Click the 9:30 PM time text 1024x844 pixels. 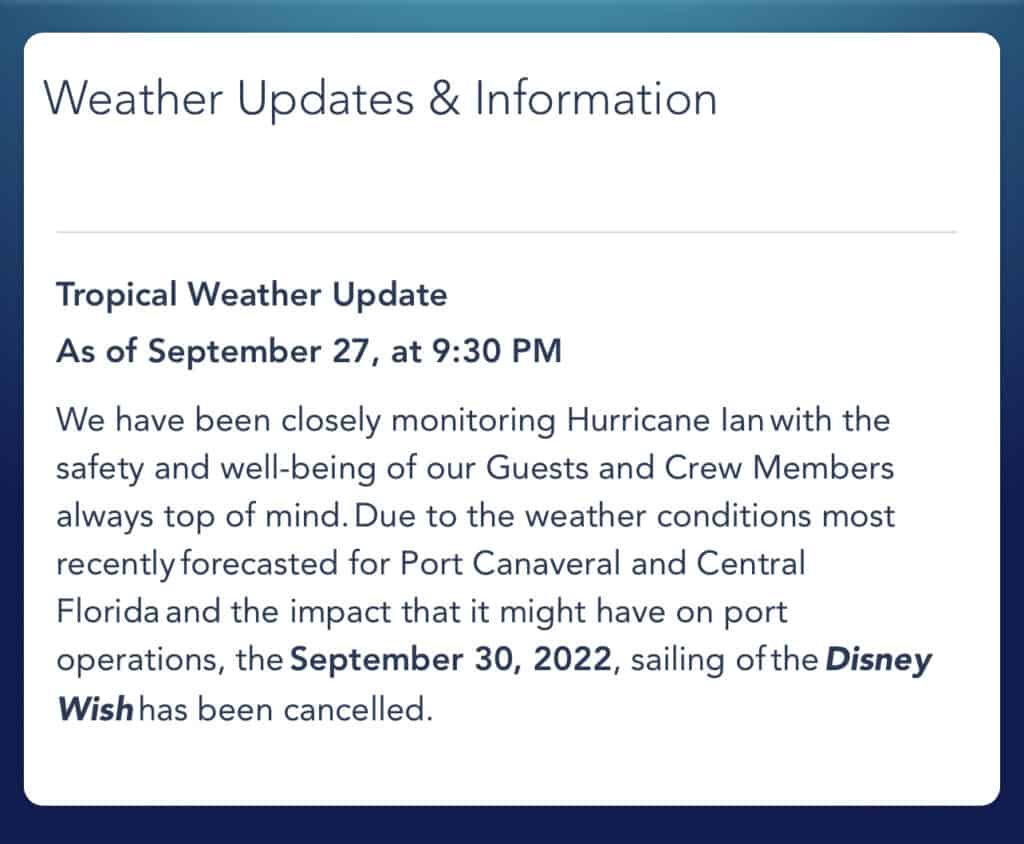pyautogui.click(x=496, y=351)
